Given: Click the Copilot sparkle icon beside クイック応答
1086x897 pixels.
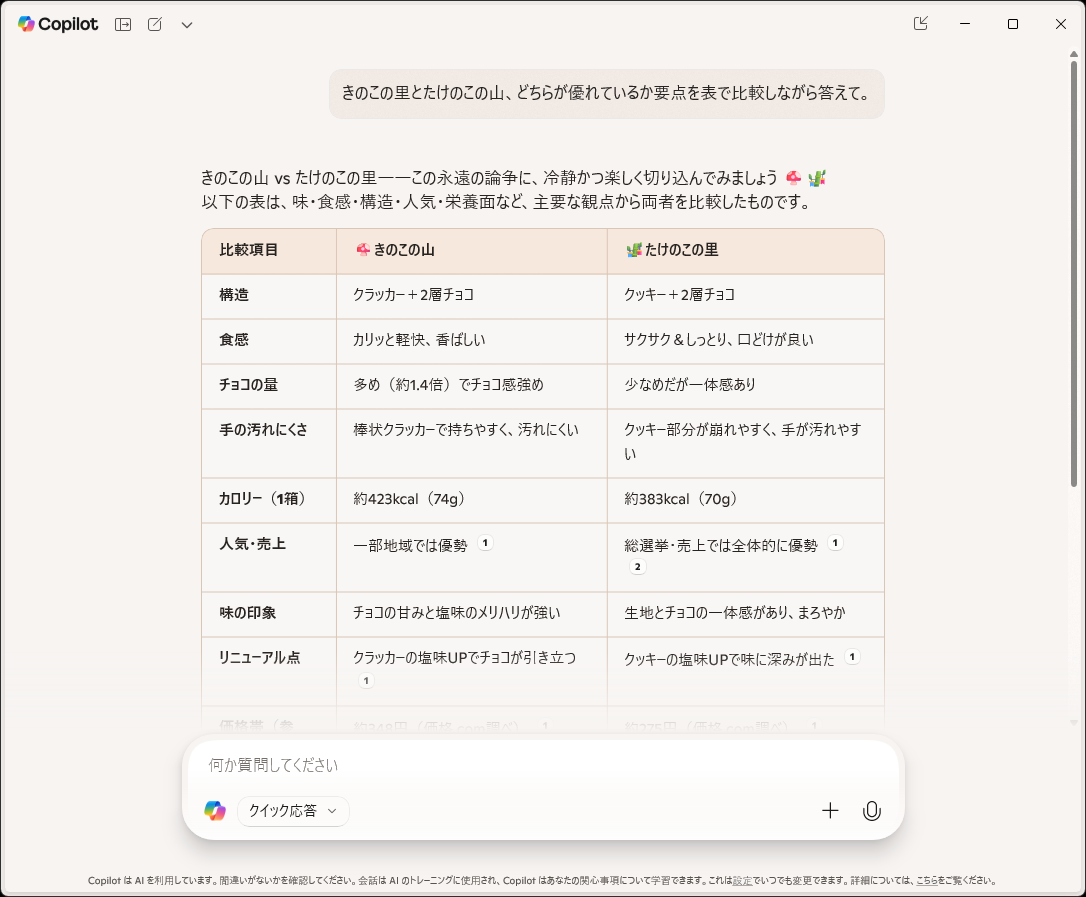Looking at the screenshot, I should click(216, 810).
